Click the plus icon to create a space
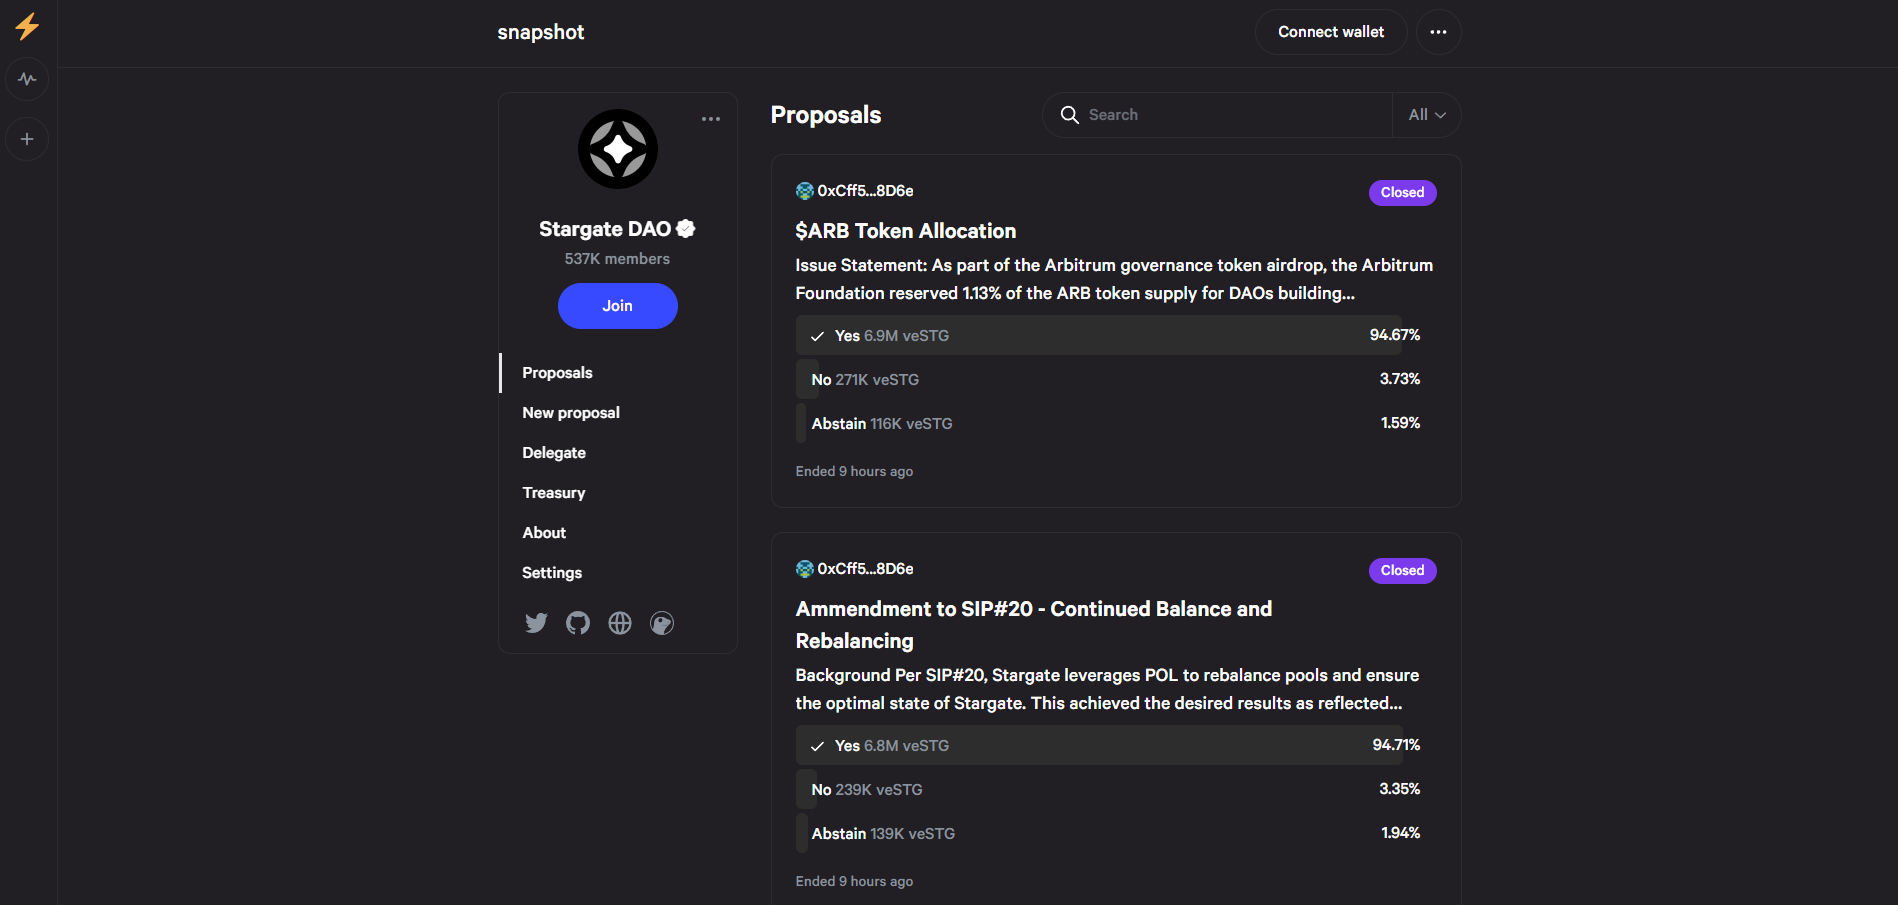Image resolution: width=1898 pixels, height=905 pixels. pyautogui.click(x=27, y=139)
